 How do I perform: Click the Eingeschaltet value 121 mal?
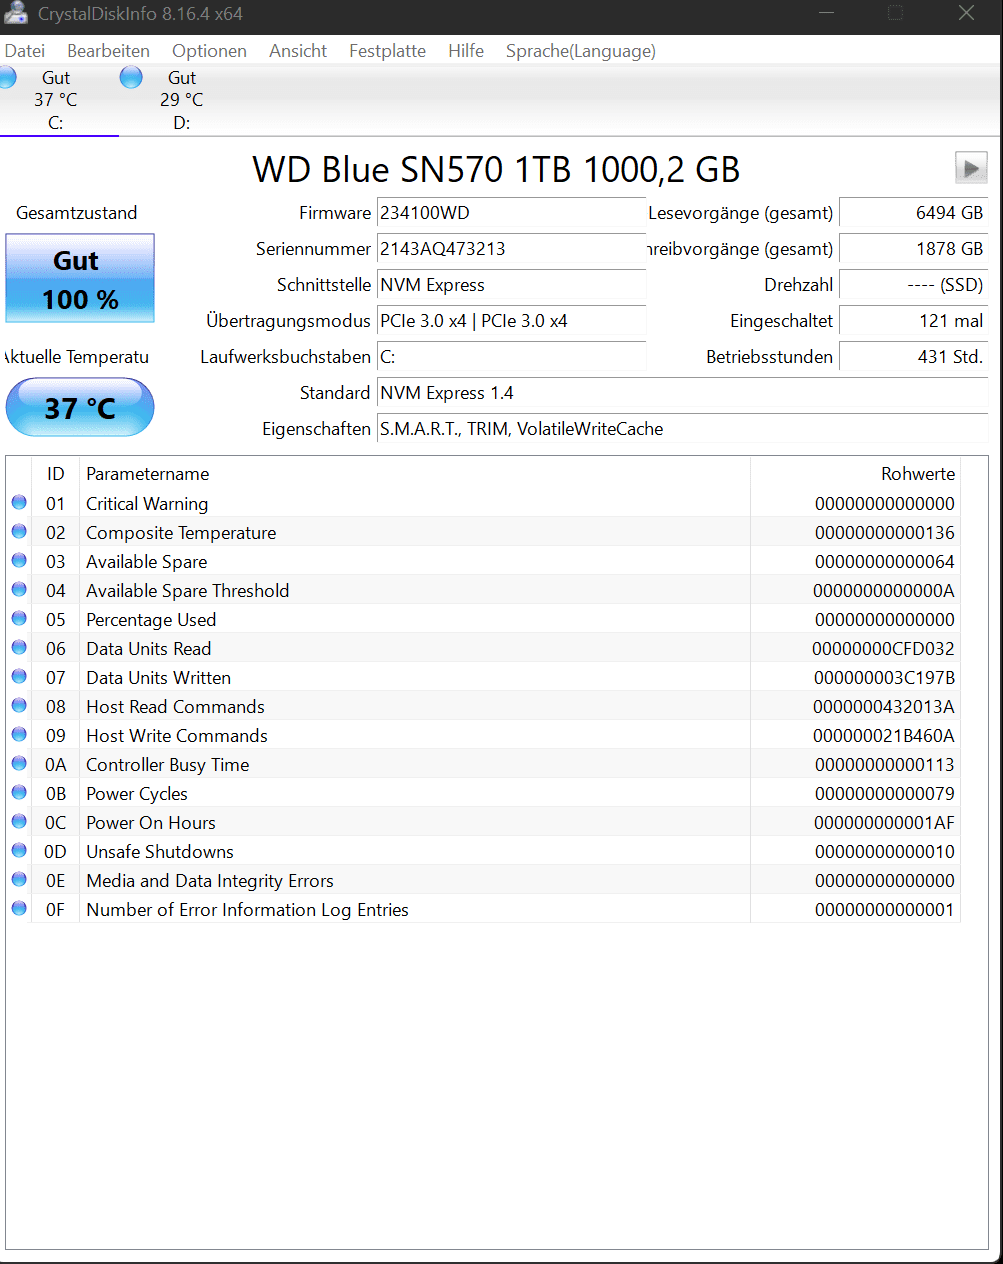tap(913, 321)
